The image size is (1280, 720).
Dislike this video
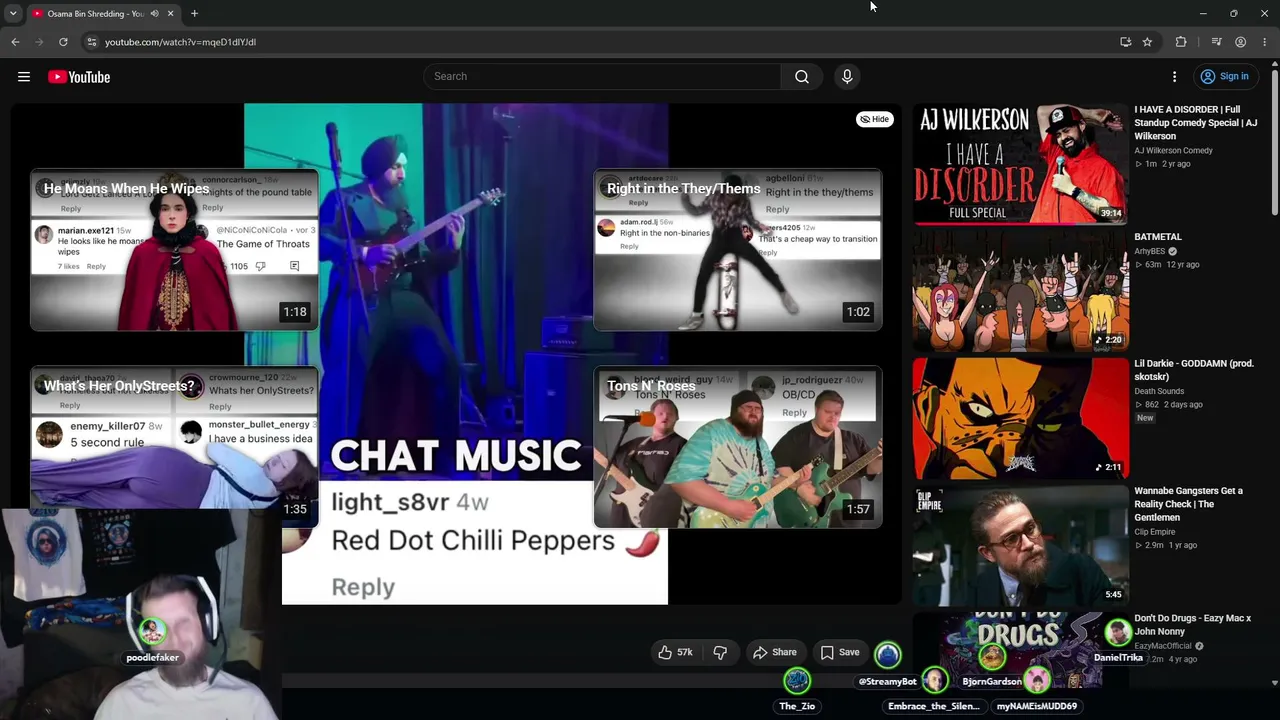pos(720,653)
